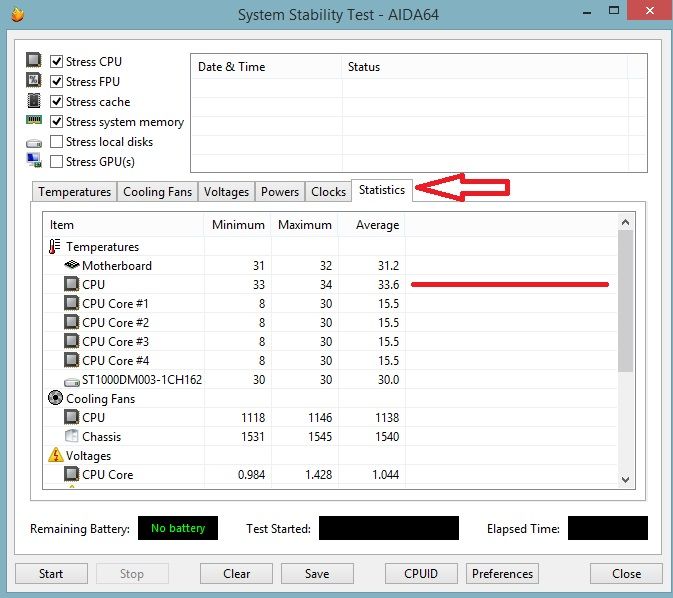This screenshot has height=598, width=673.
Task: Click the AIDA64 flame icon in title bar
Action: 18,14
